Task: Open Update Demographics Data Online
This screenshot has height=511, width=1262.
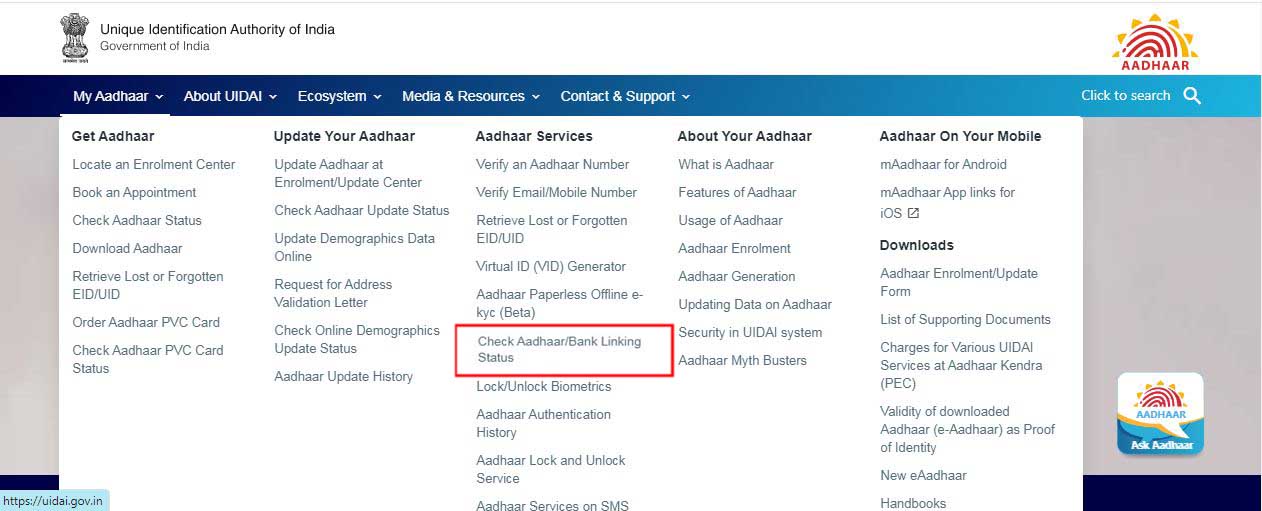Action: click(355, 247)
